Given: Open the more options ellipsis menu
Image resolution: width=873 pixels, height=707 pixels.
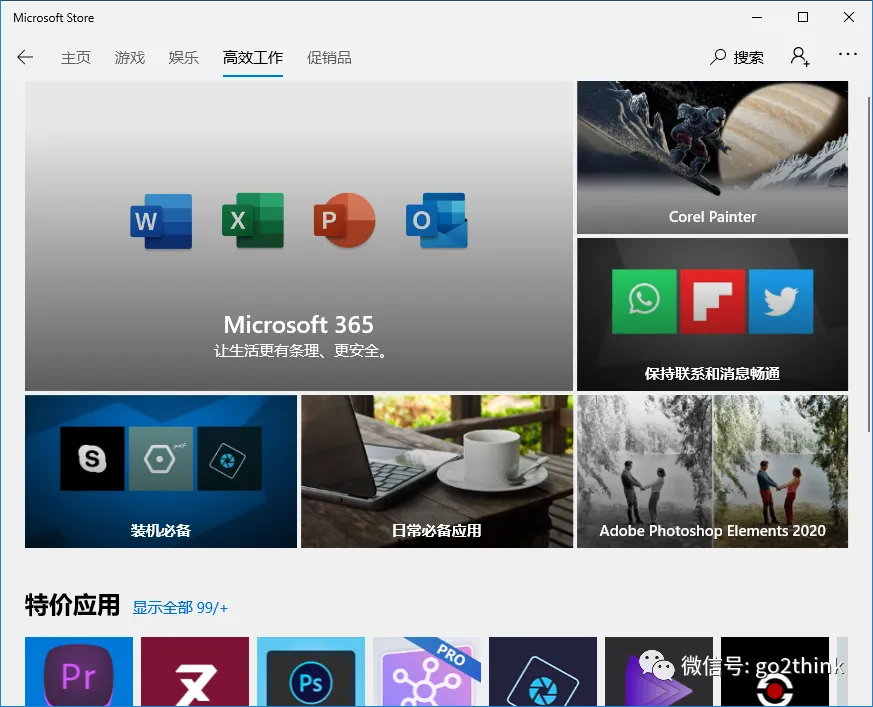Looking at the screenshot, I should pyautogui.click(x=847, y=55).
